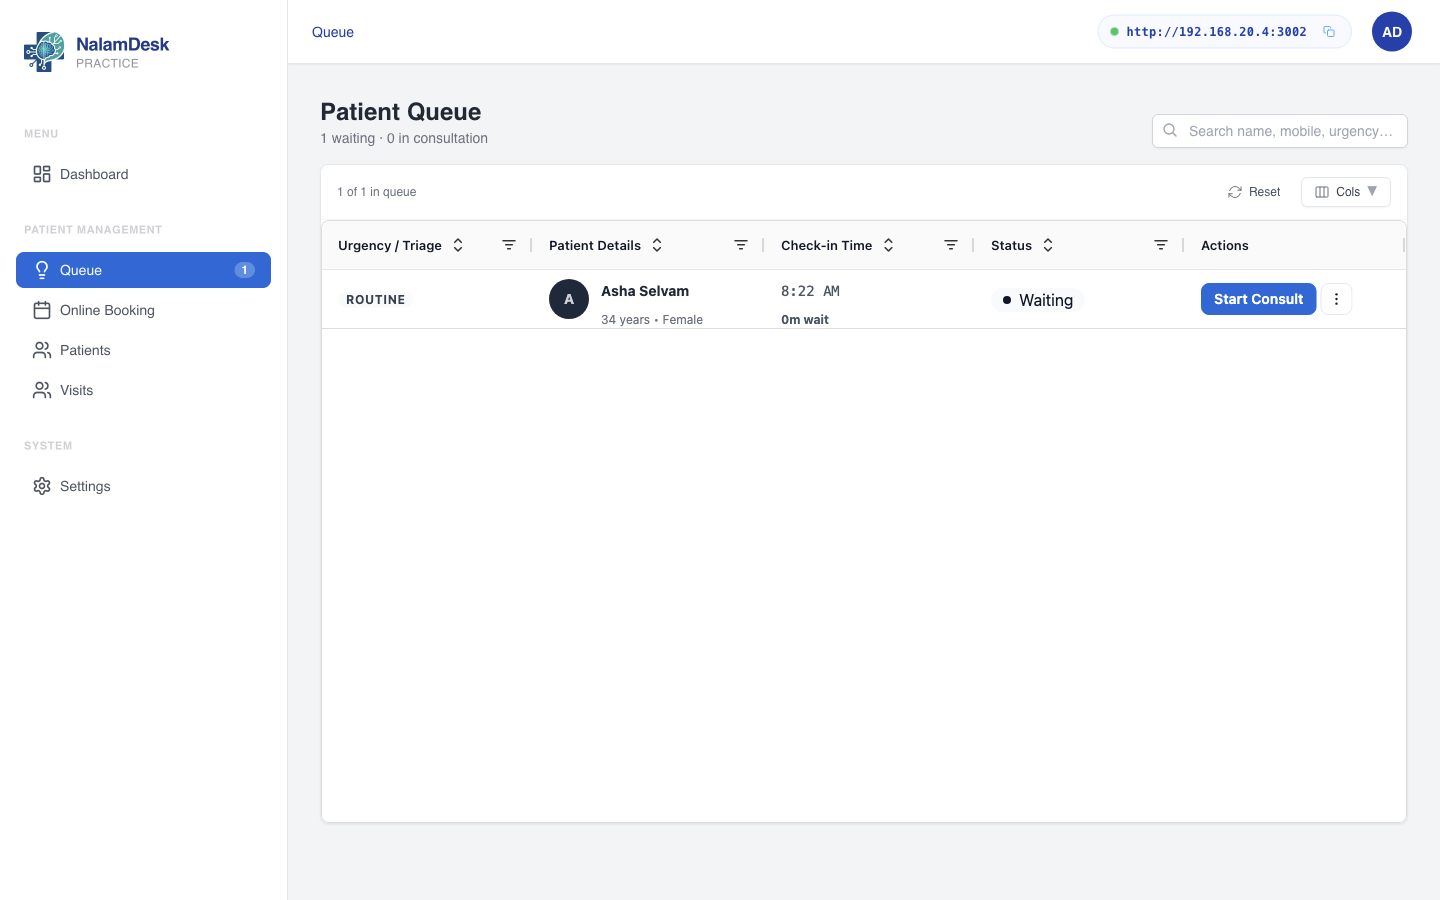
Task: Click the Queue count badge showing 1
Action: tap(244, 270)
